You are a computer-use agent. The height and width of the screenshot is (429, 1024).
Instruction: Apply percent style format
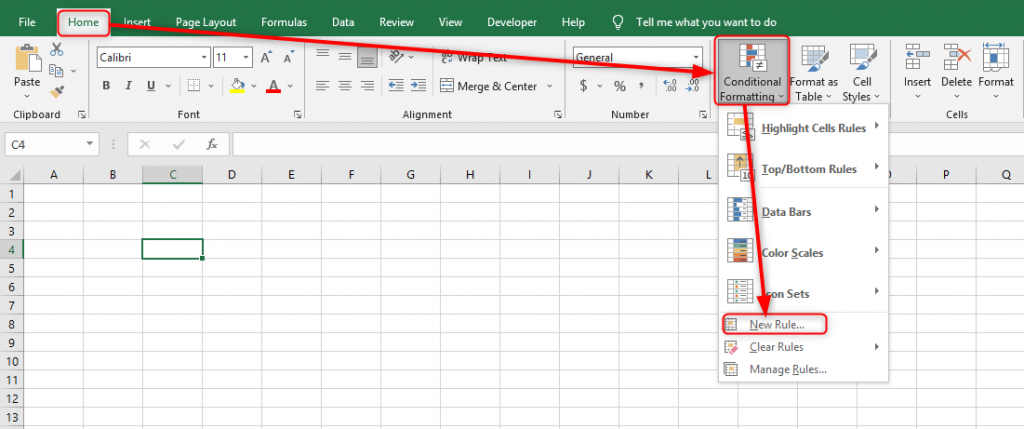tap(619, 86)
